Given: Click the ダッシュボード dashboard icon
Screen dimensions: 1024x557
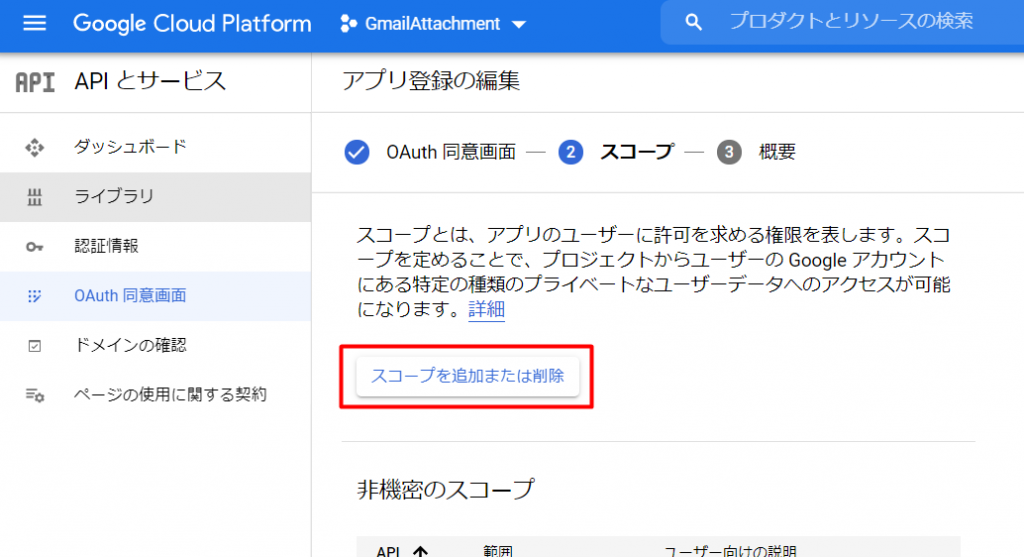Looking at the screenshot, I should click(35, 148).
